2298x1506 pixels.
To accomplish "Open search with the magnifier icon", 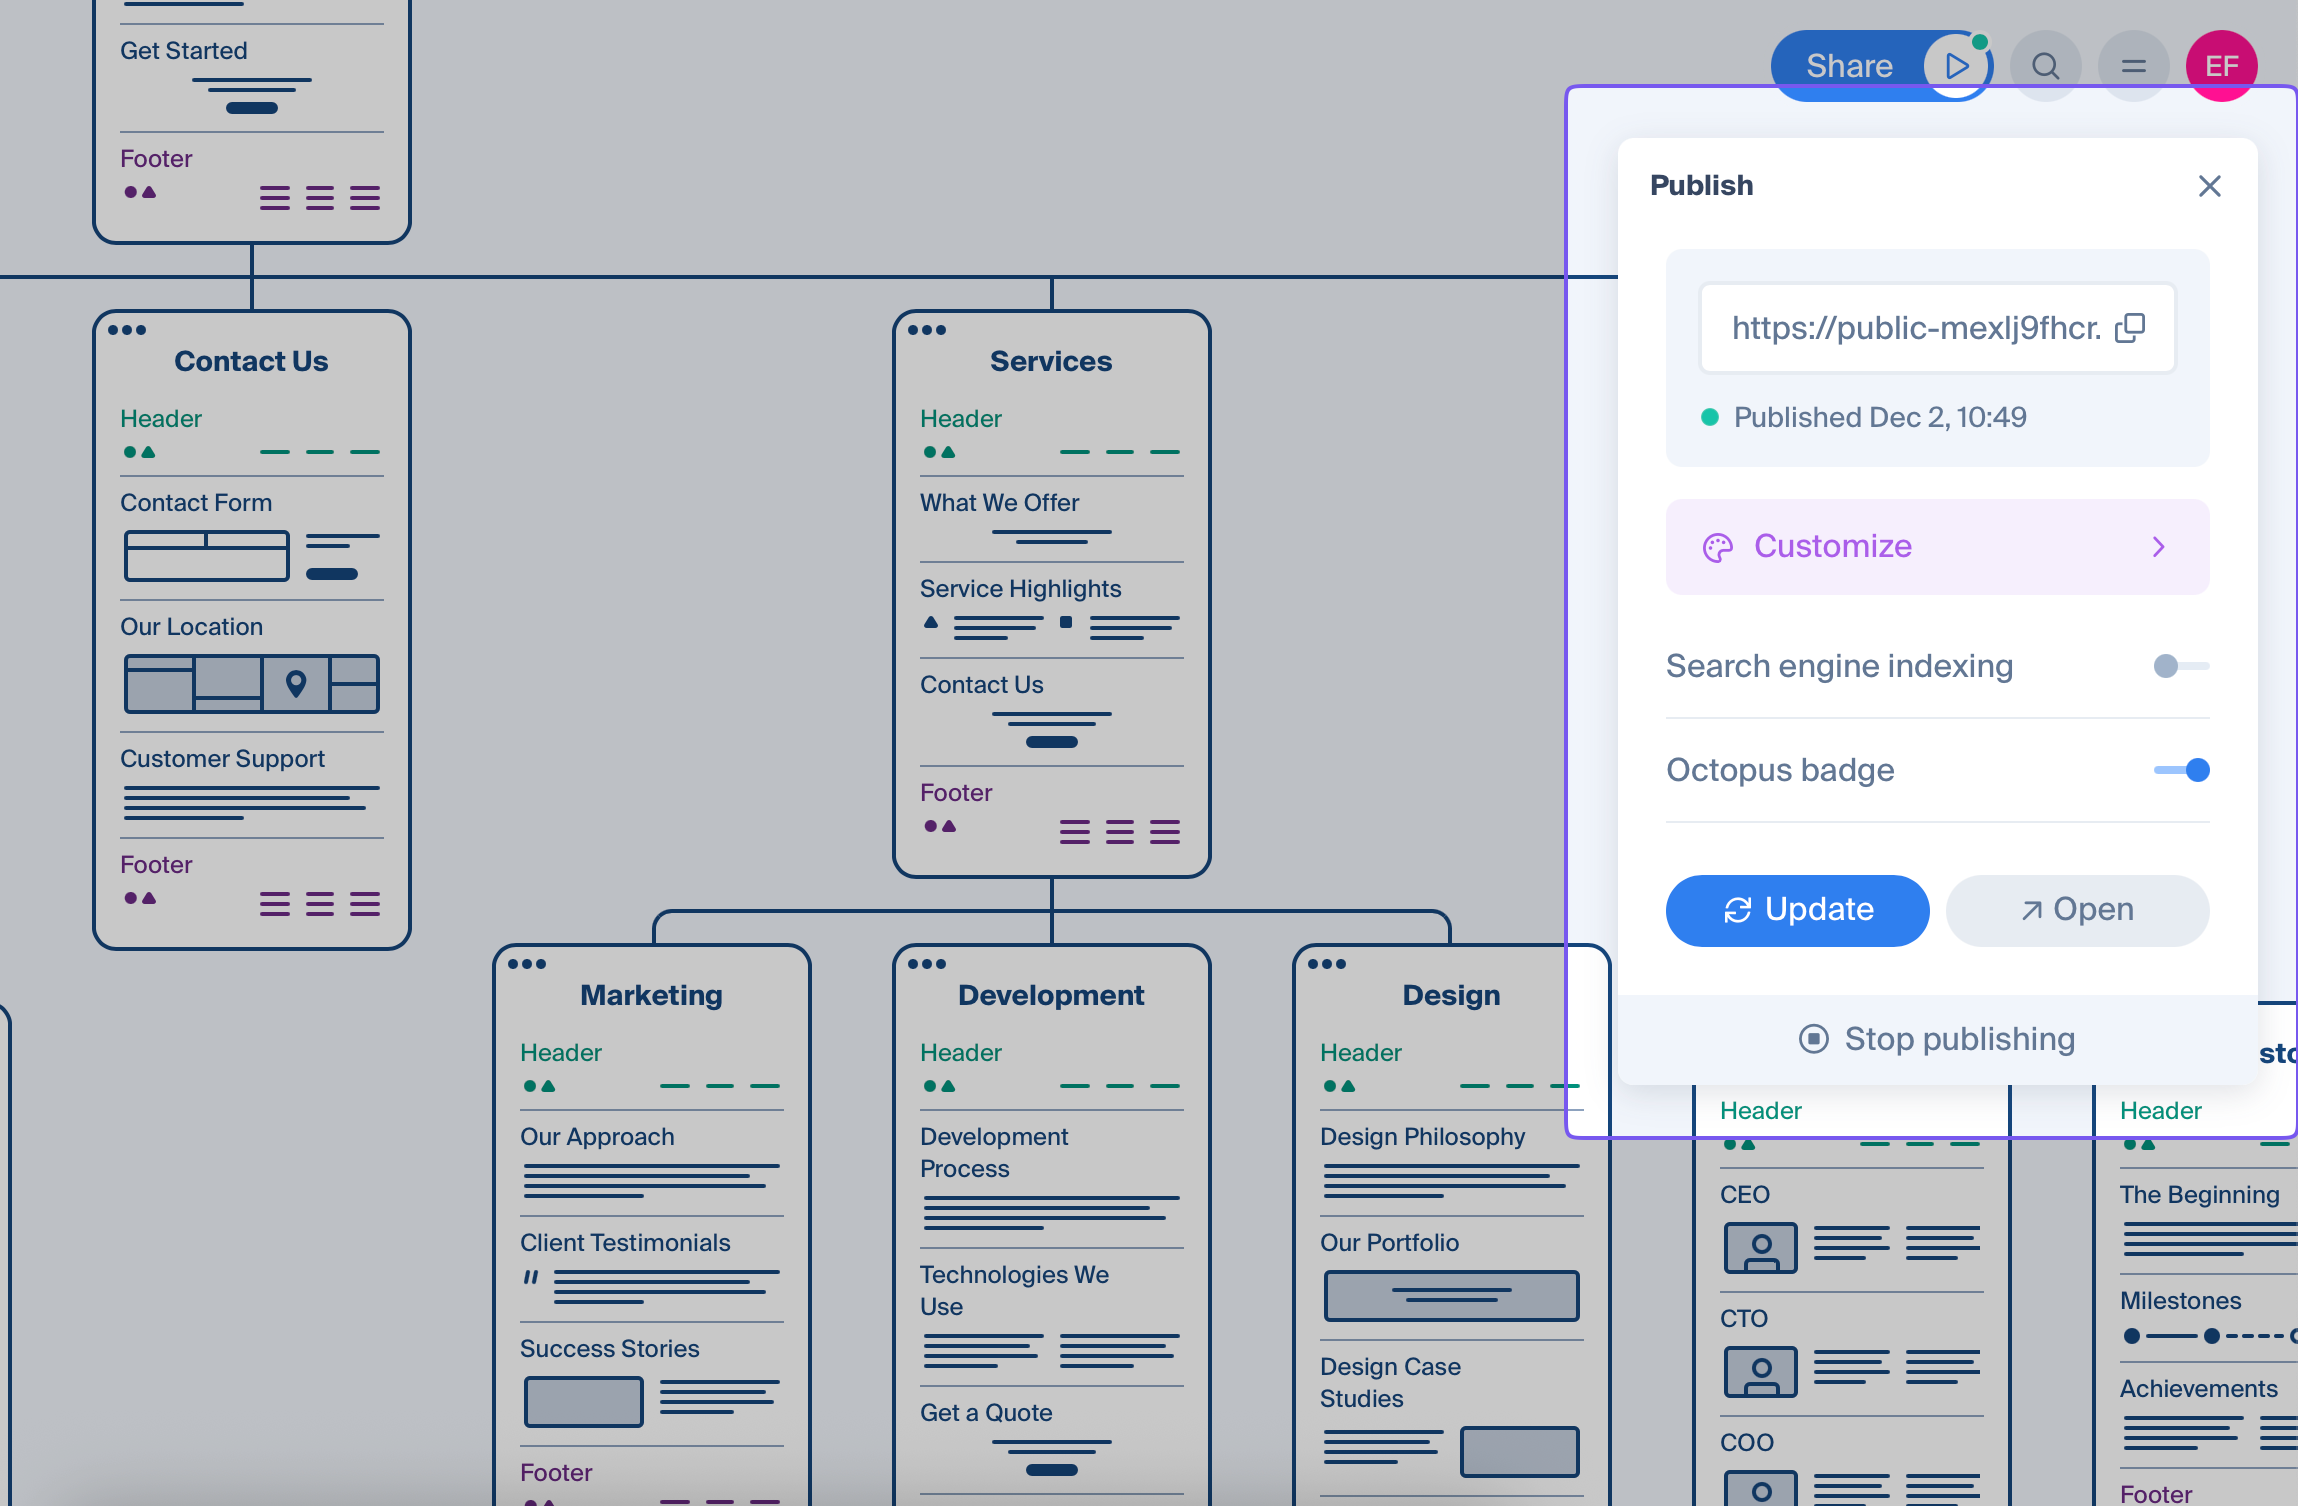I will pos(2045,66).
